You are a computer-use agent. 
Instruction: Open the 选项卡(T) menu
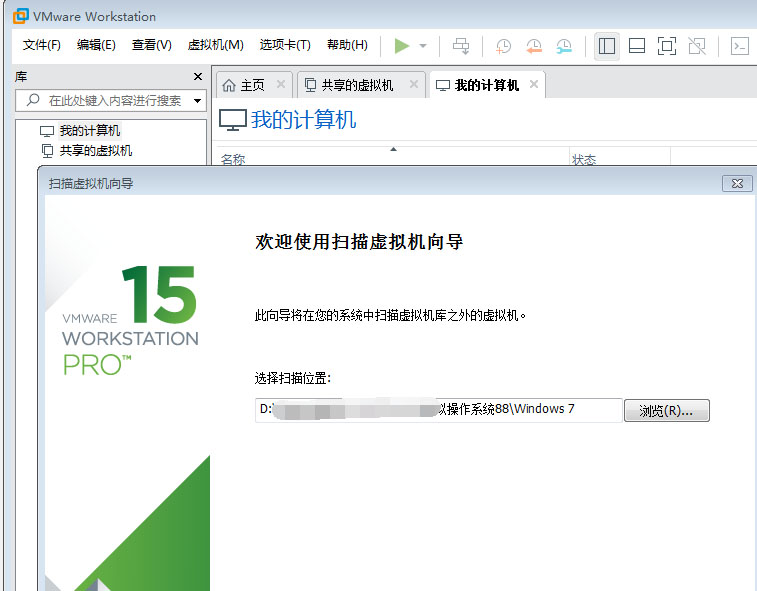pyautogui.click(x=285, y=45)
